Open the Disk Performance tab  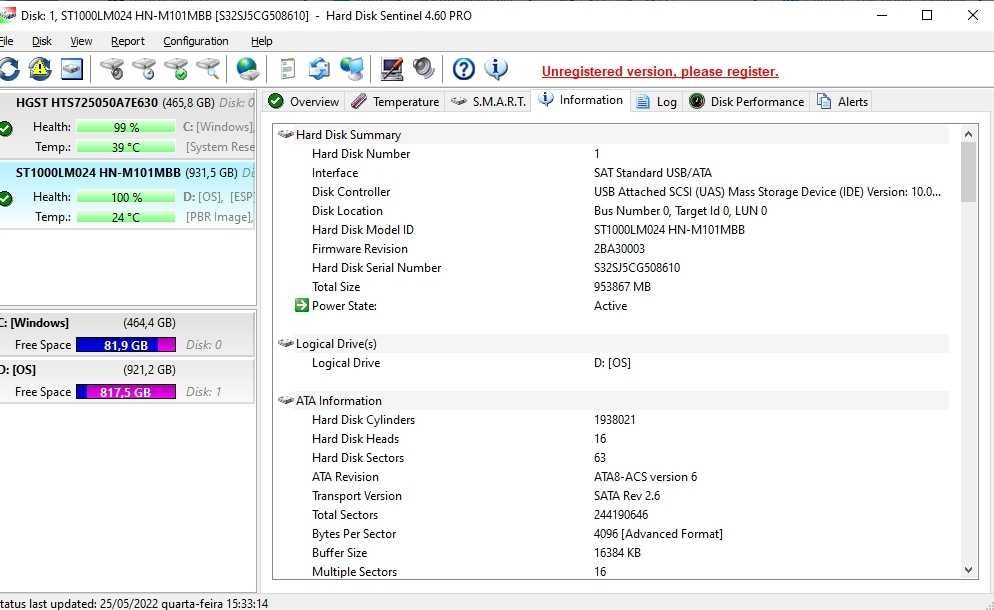(747, 101)
